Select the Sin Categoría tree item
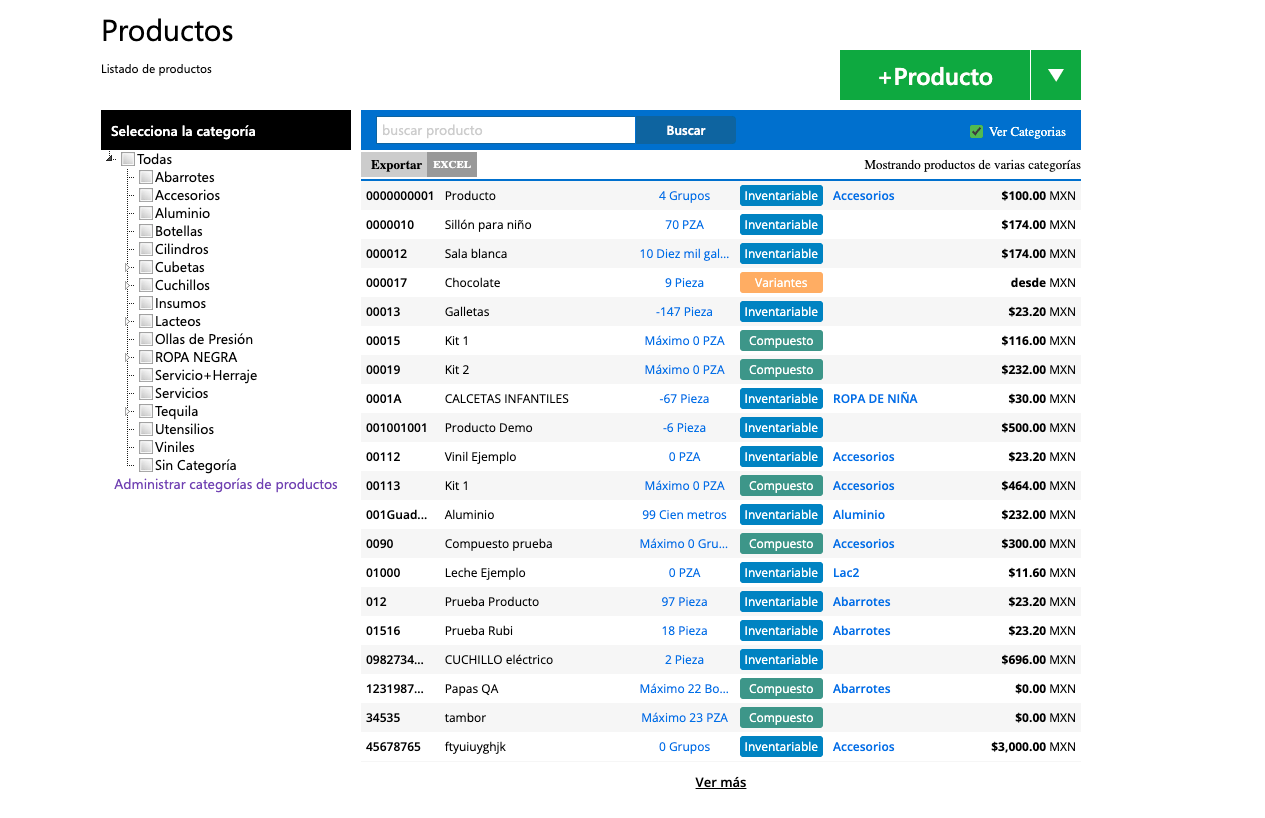 (196, 465)
